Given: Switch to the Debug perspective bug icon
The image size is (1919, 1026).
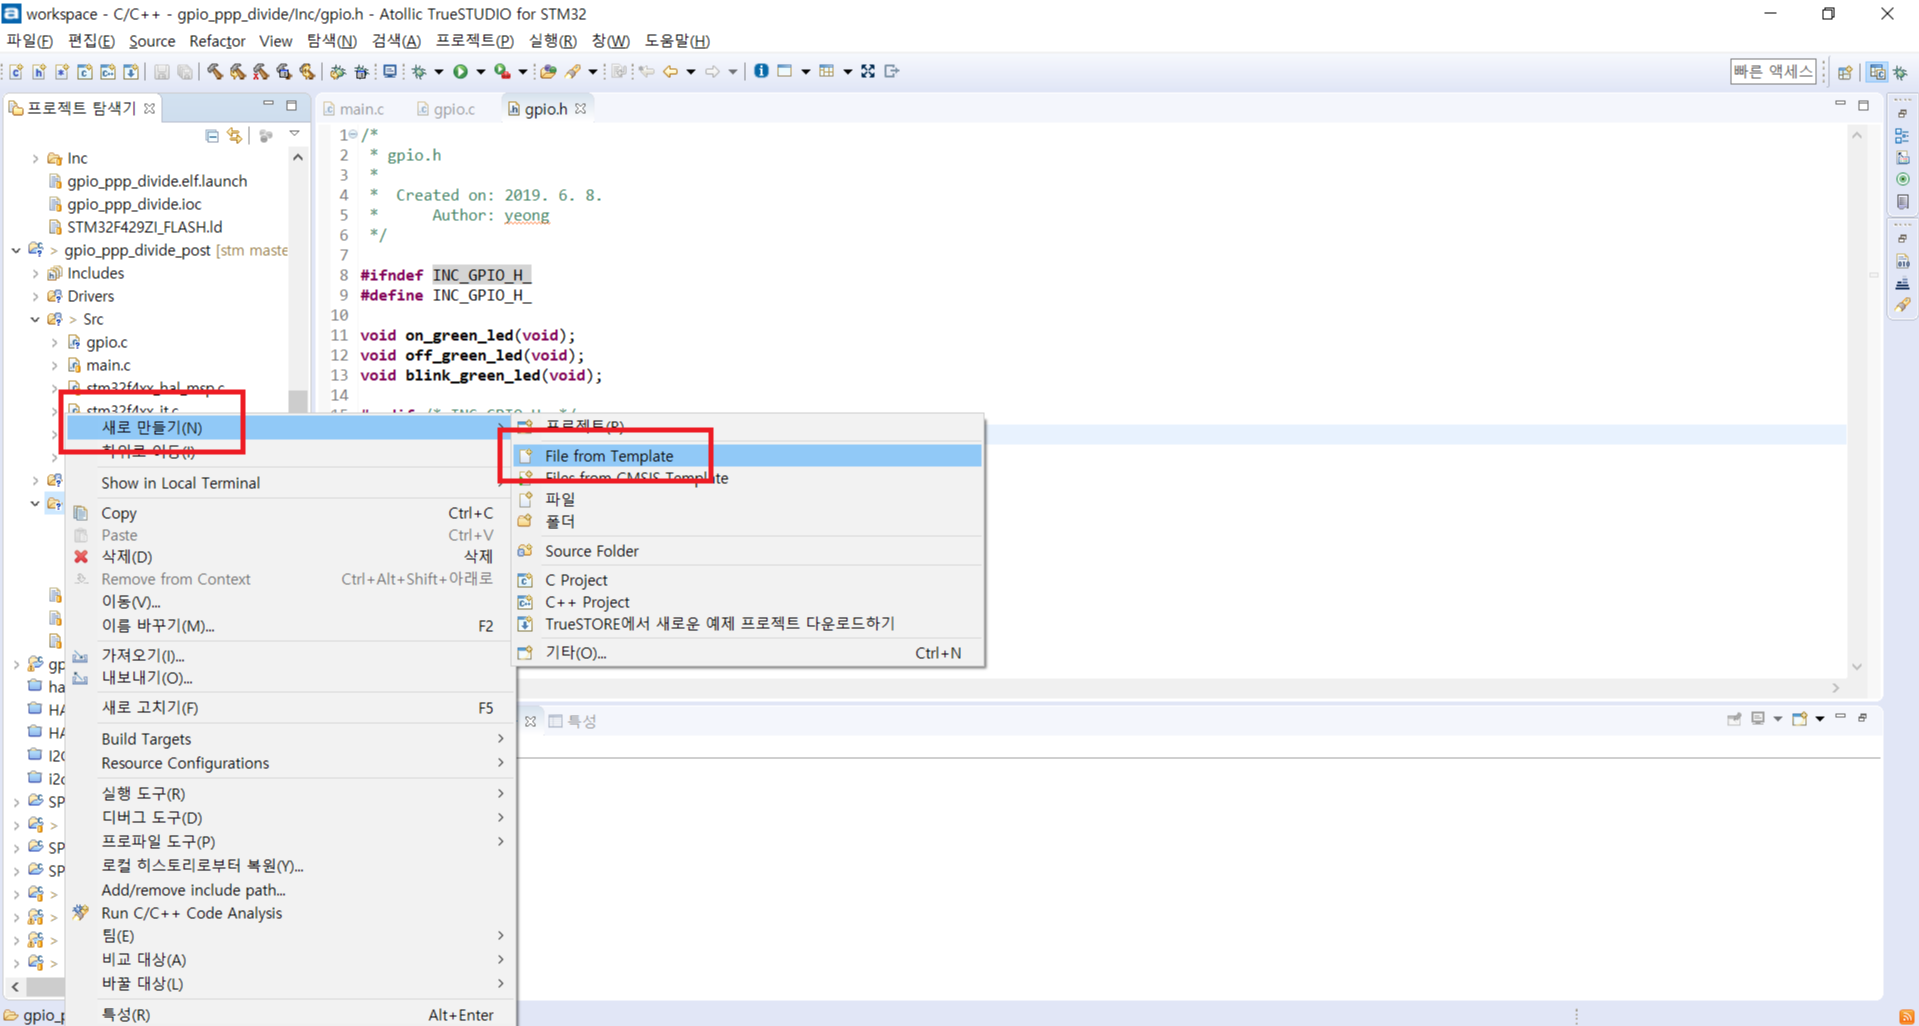Looking at the screenshot, I should (1900, 72).
